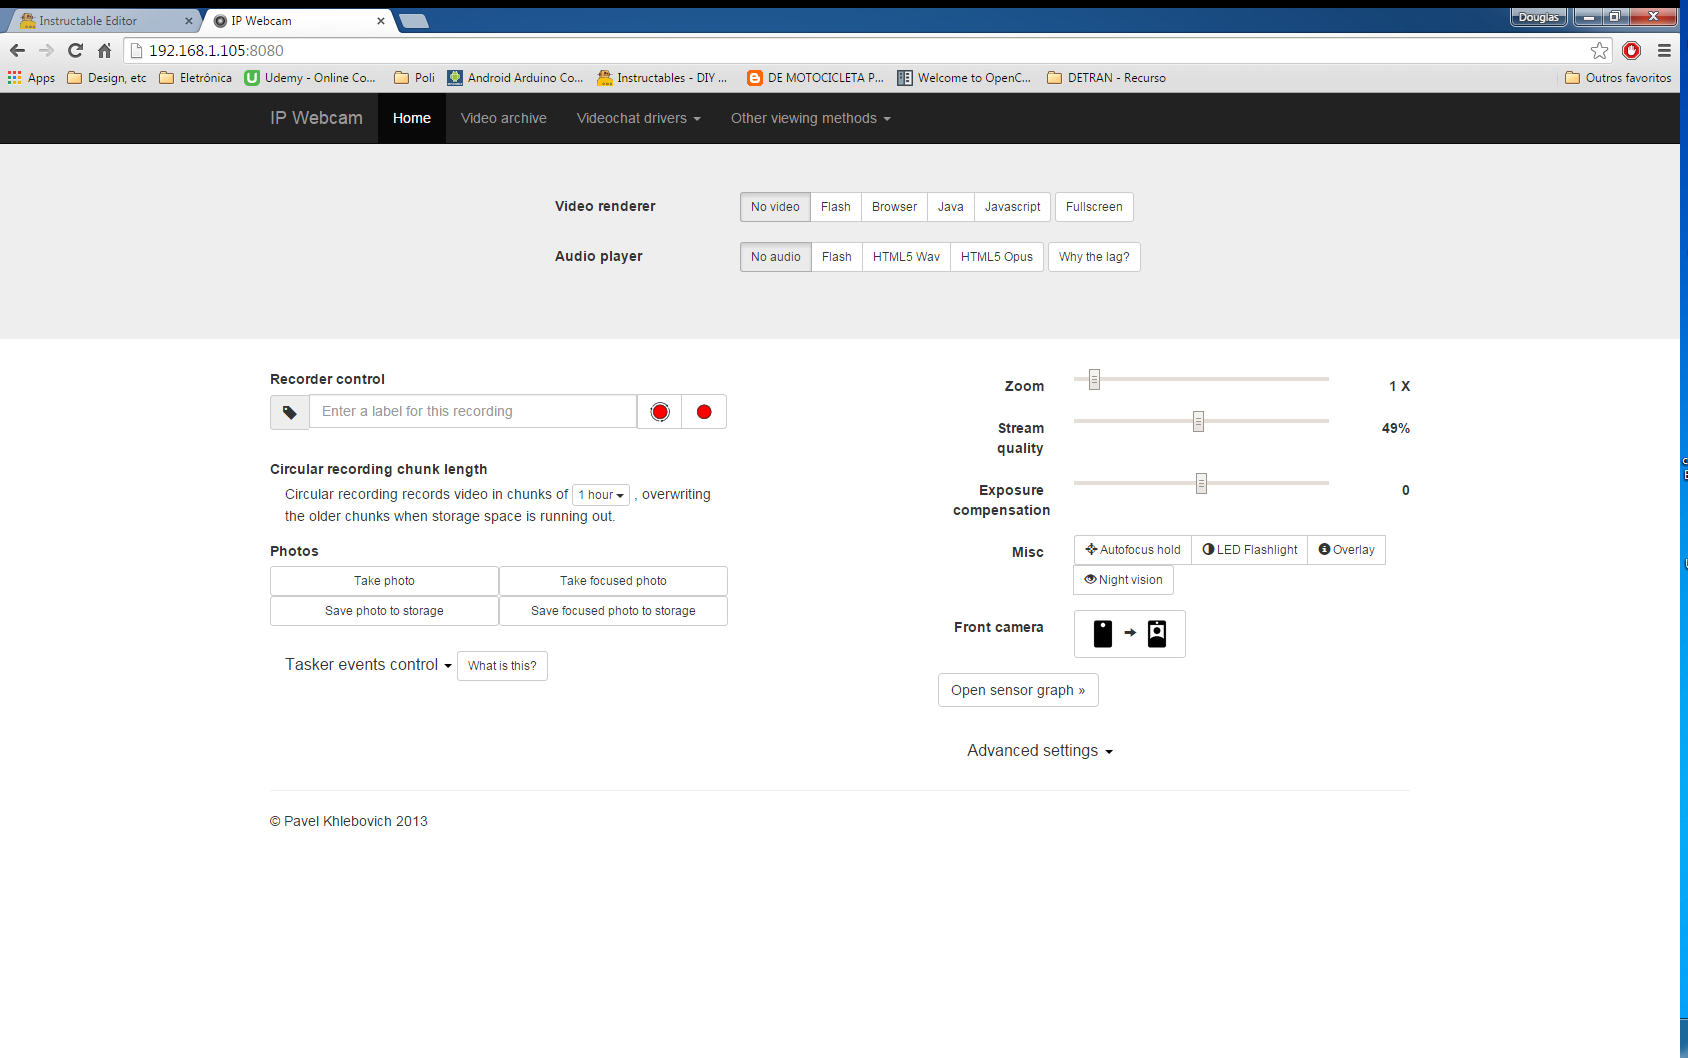The image size is (1688, 1058).
Task: Click the Stream quality slider handle
Action: click(1198, 422)
